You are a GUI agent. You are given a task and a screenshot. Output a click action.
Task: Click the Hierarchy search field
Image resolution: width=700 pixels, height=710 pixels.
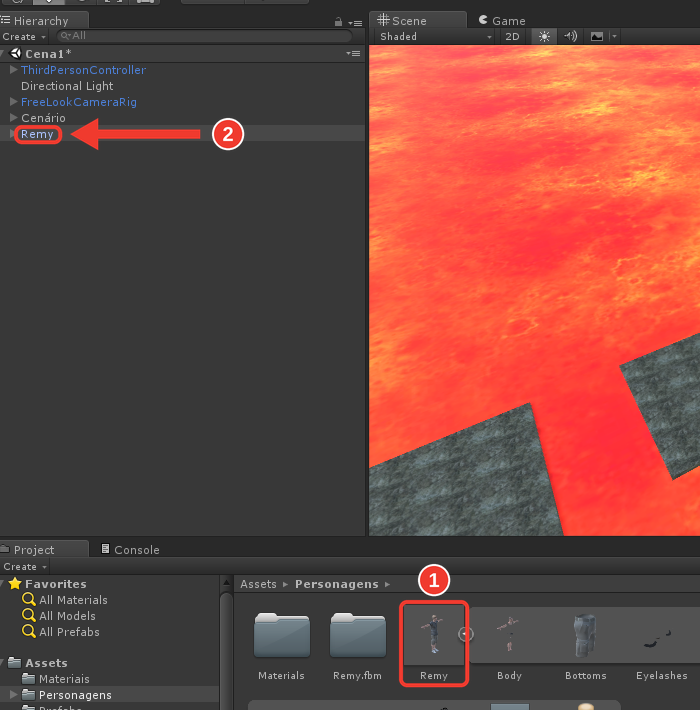(204, 36)
